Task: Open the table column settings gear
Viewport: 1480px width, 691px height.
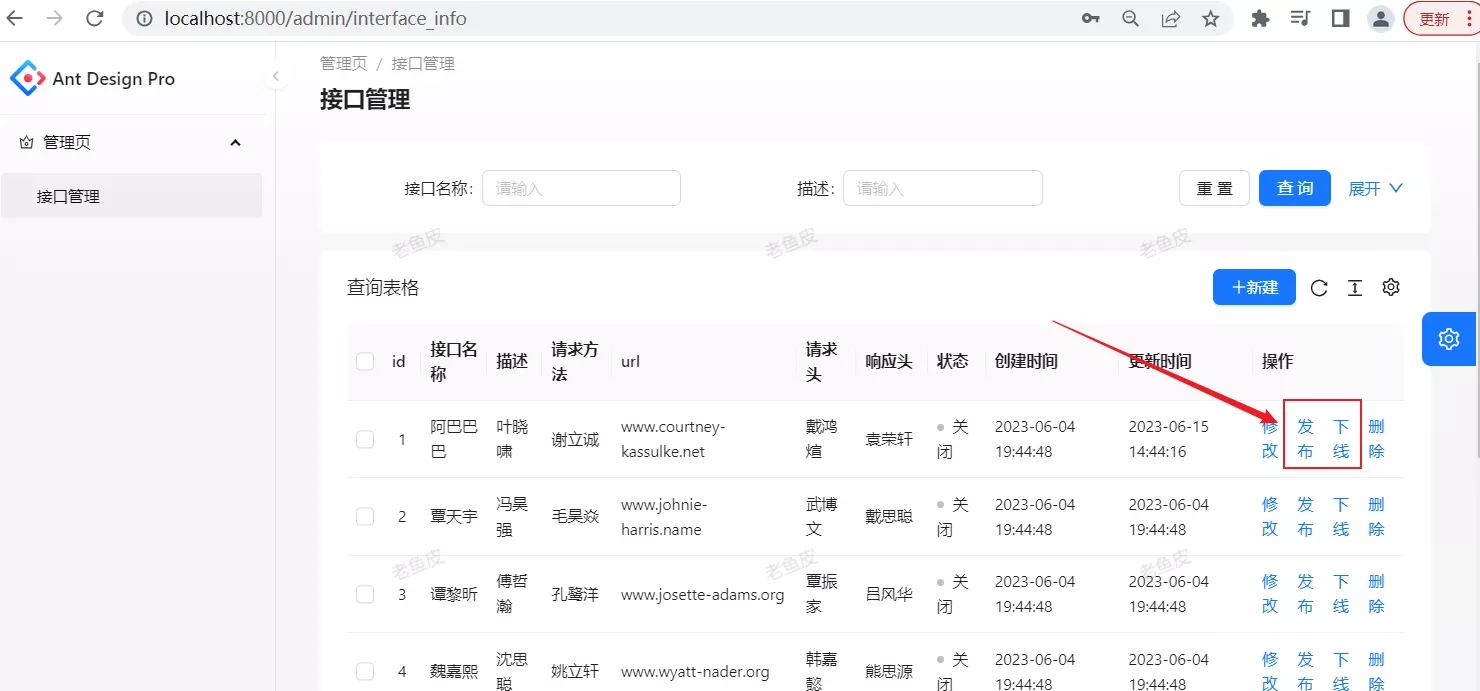Action: tap(1390, 288)
